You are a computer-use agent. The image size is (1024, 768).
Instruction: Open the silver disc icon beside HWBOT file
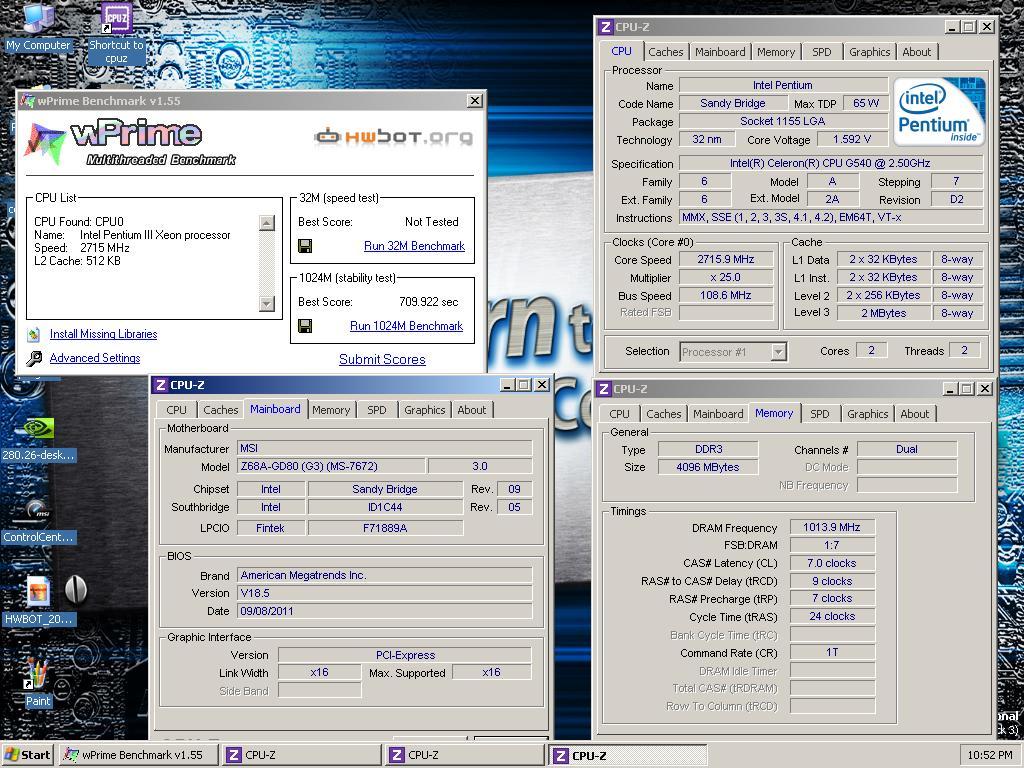(76, 589)
